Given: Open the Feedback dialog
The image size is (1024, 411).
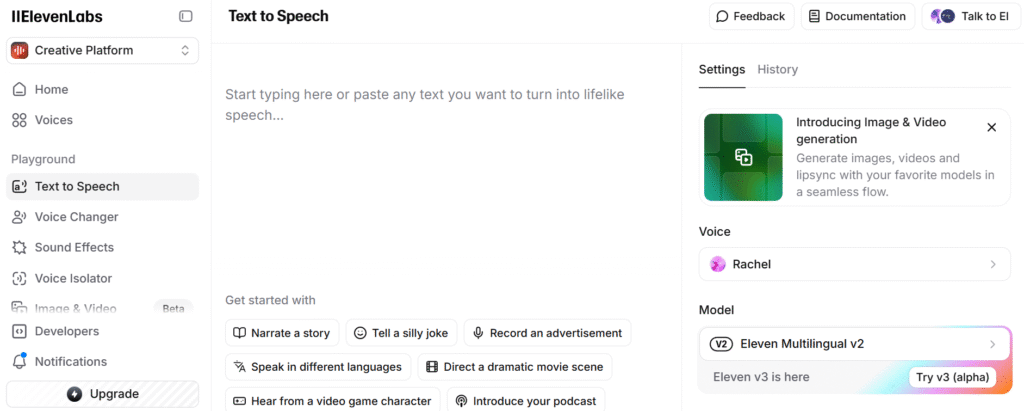Looking at the screenshot, I should pyautogui.click(x=752, y=16).
